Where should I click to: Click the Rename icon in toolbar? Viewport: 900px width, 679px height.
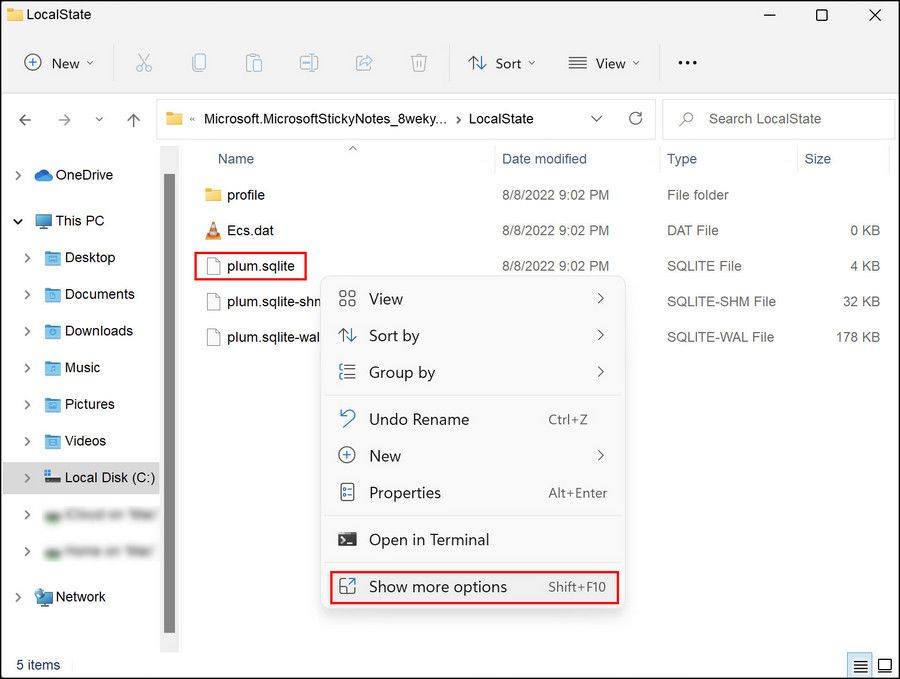click(x=309, y=63)
